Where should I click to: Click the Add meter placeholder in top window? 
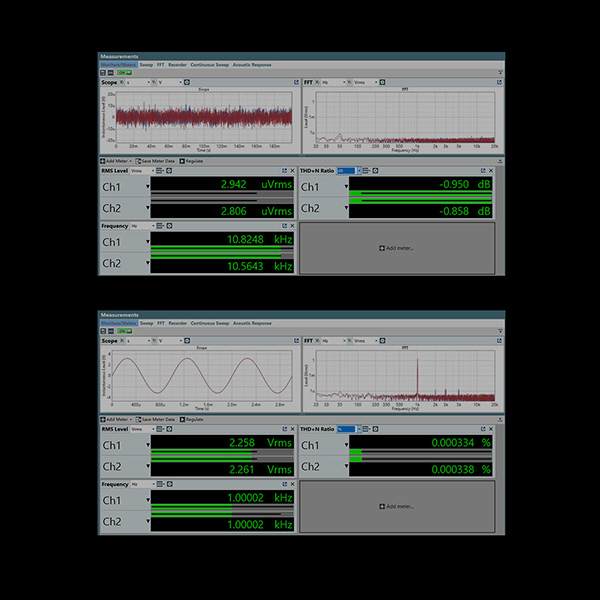[x=396, y=248]
